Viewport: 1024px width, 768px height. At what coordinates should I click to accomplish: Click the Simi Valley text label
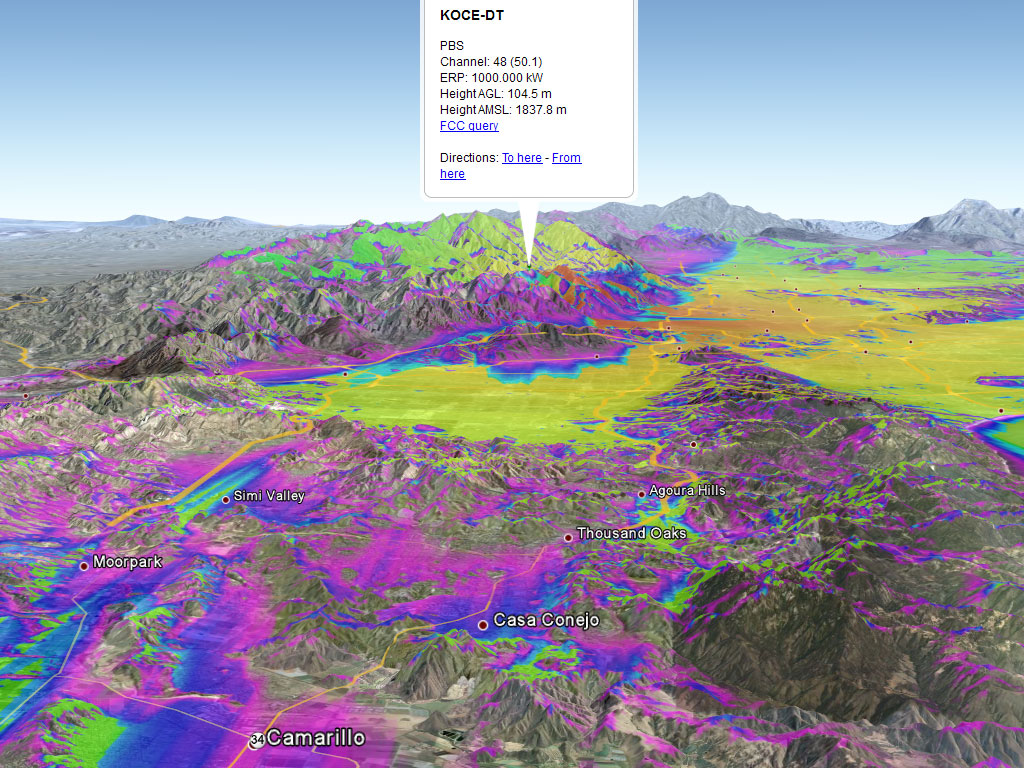click(269, 496)
